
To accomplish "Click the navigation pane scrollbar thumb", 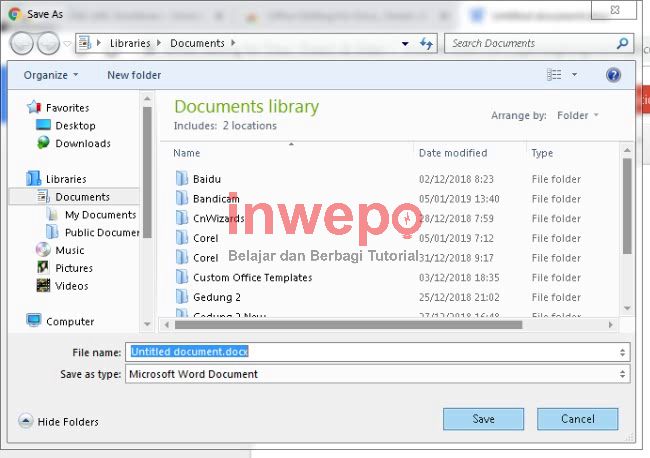I will (x=147, y=172).
